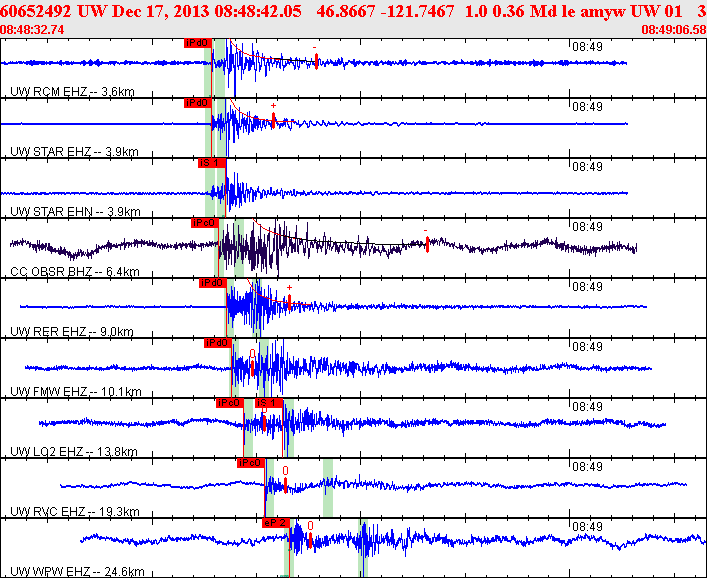Click the station label UW RVC EHZ -- 19.3km
The image size is (707, 578).
(x=75, y=512)
